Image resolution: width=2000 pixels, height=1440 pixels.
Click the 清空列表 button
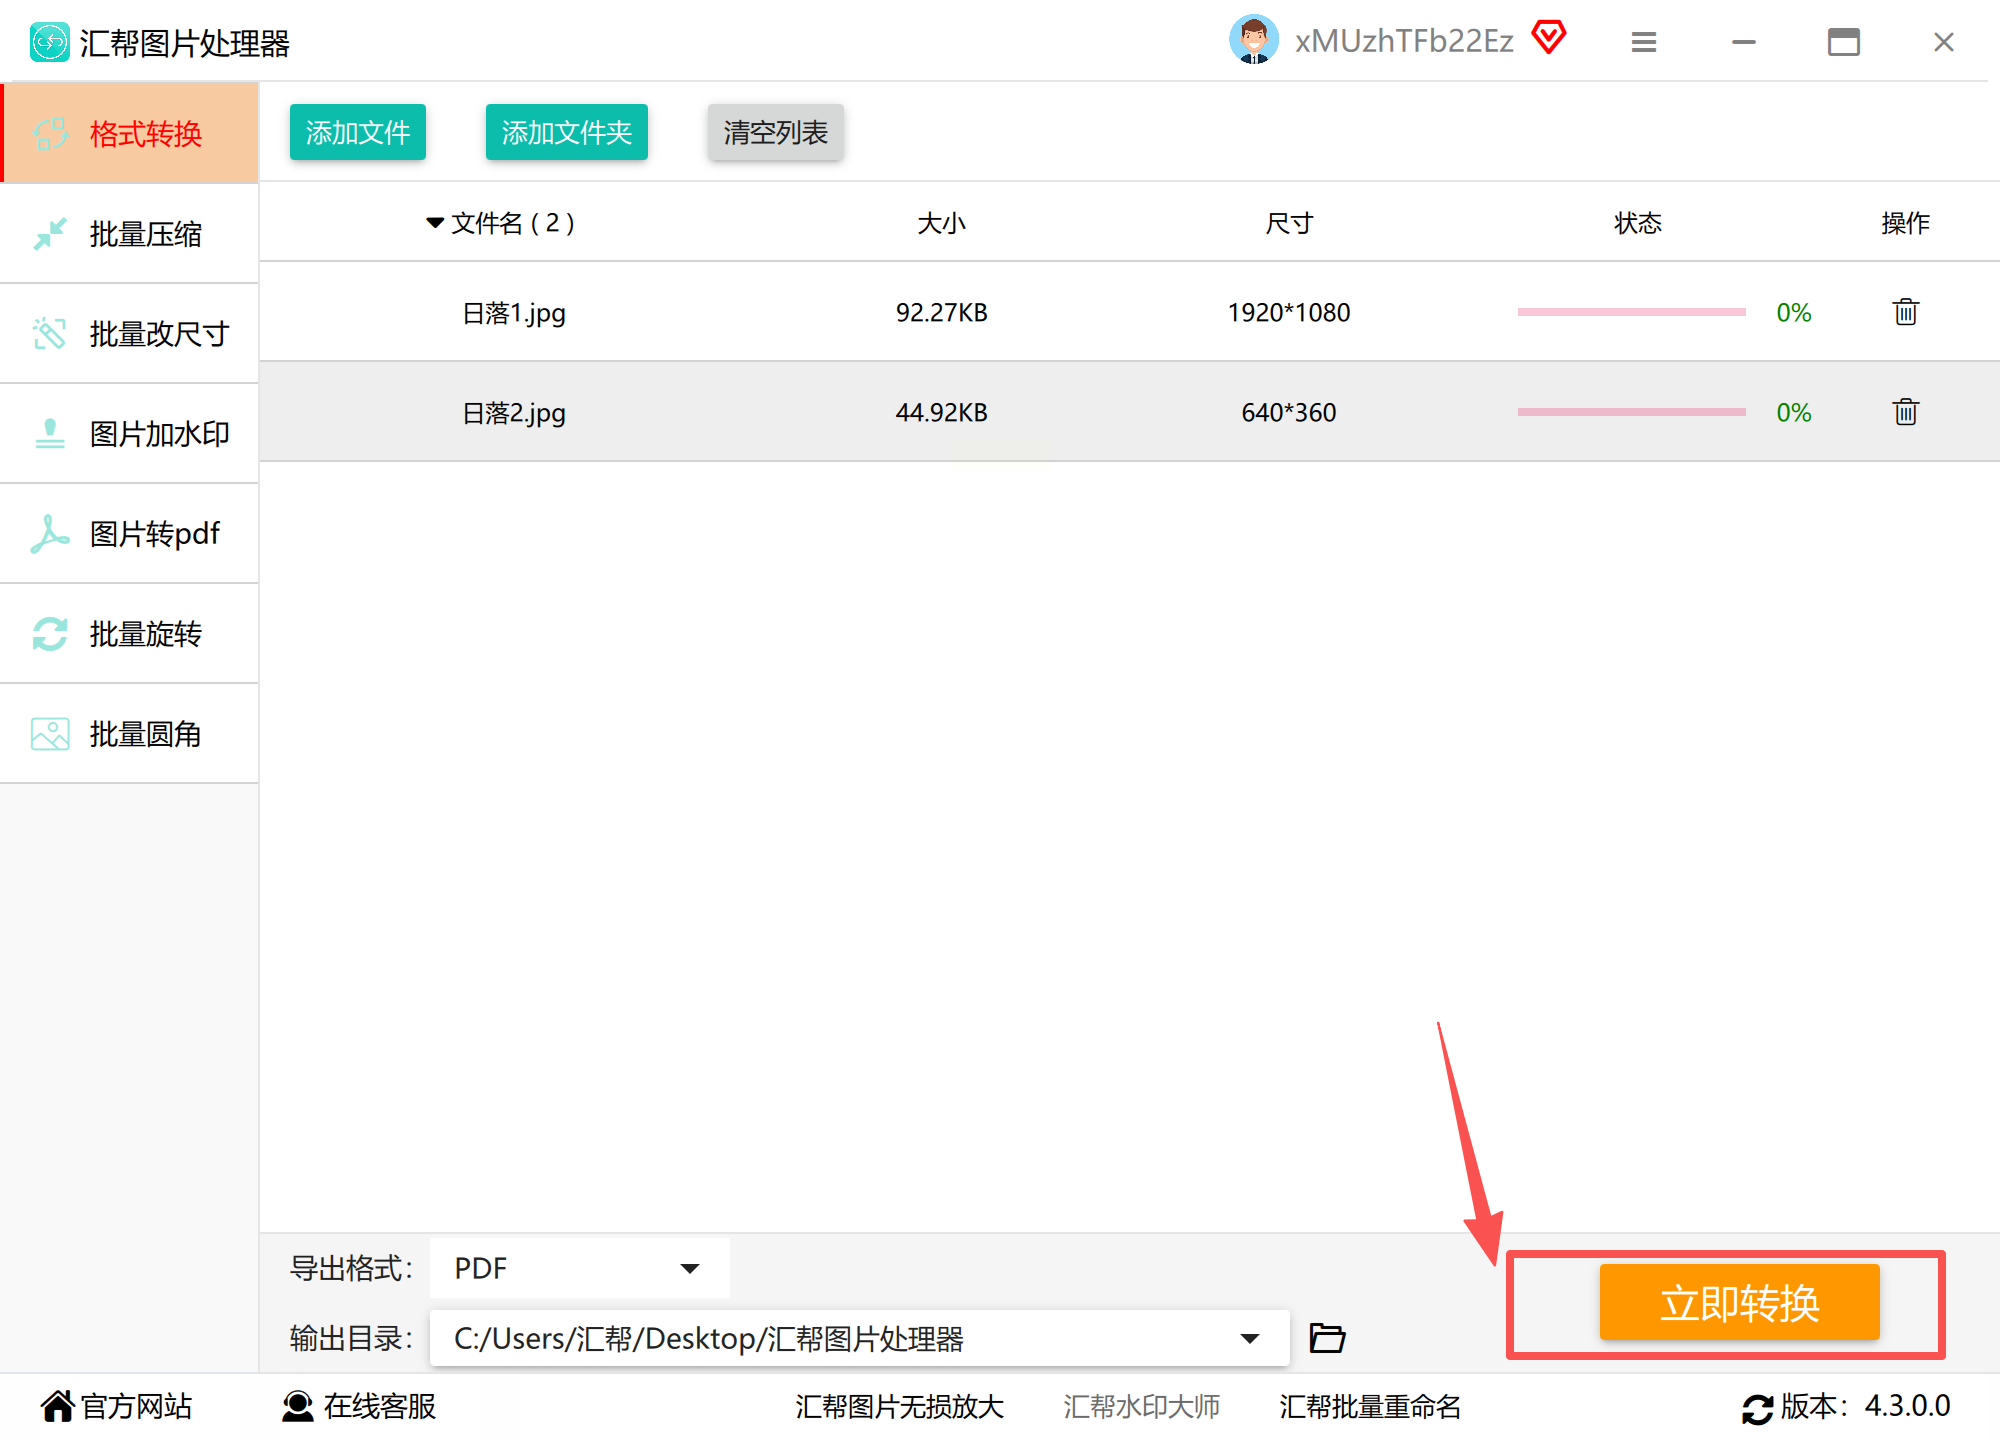(x=775, y=132)
